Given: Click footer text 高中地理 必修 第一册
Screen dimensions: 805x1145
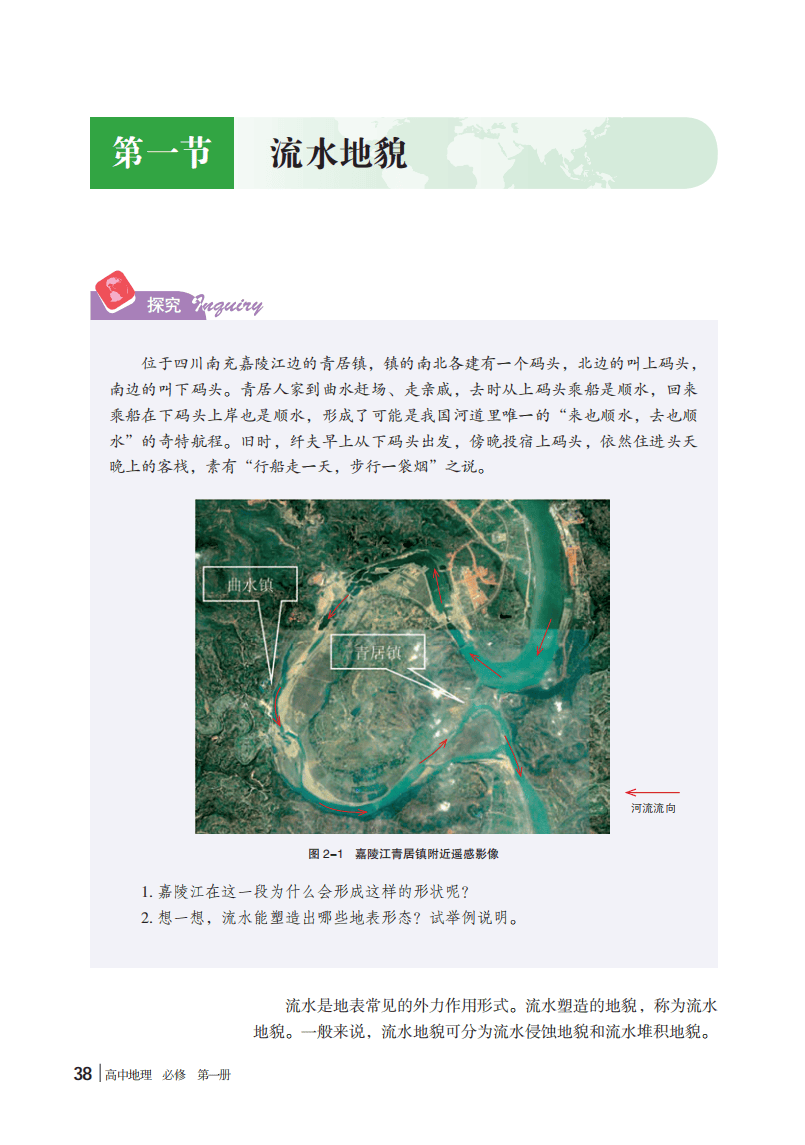Looking at the screenshot, I should point(168,1075).
